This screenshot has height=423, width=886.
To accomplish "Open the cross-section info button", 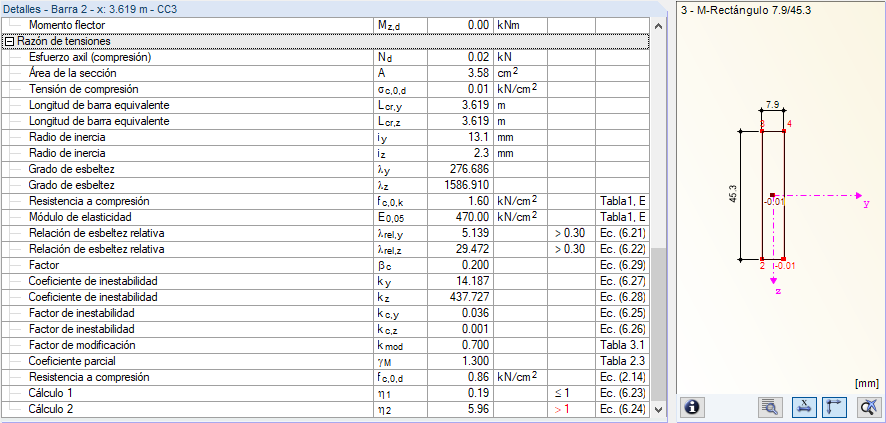I will point(694,406).
